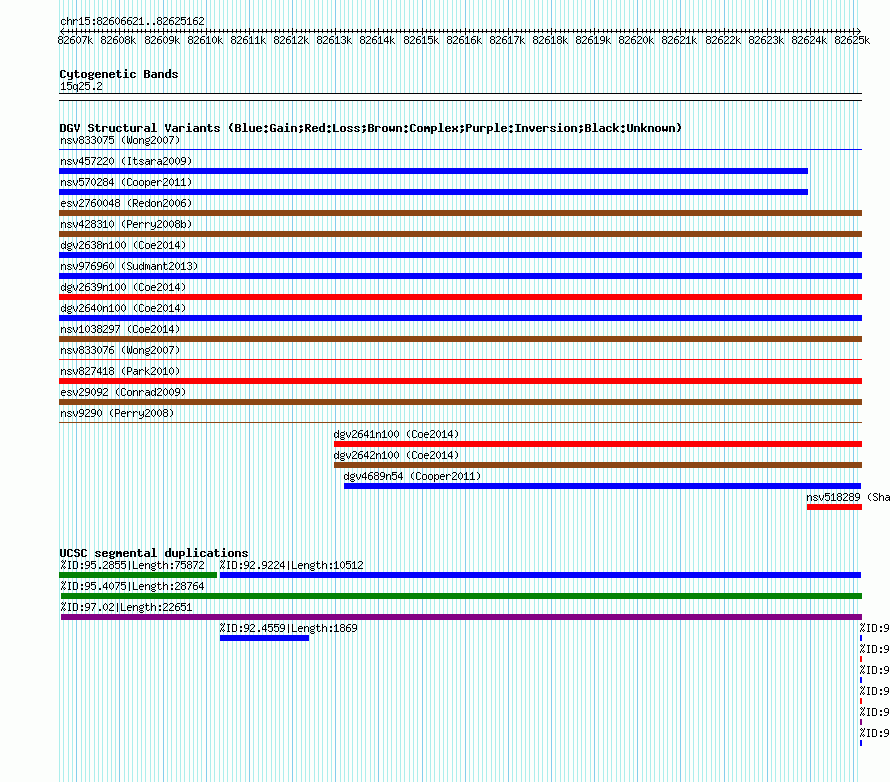
Task: Click the chr15:82606621..82625162 region label
Action: [x=132, y=21]
